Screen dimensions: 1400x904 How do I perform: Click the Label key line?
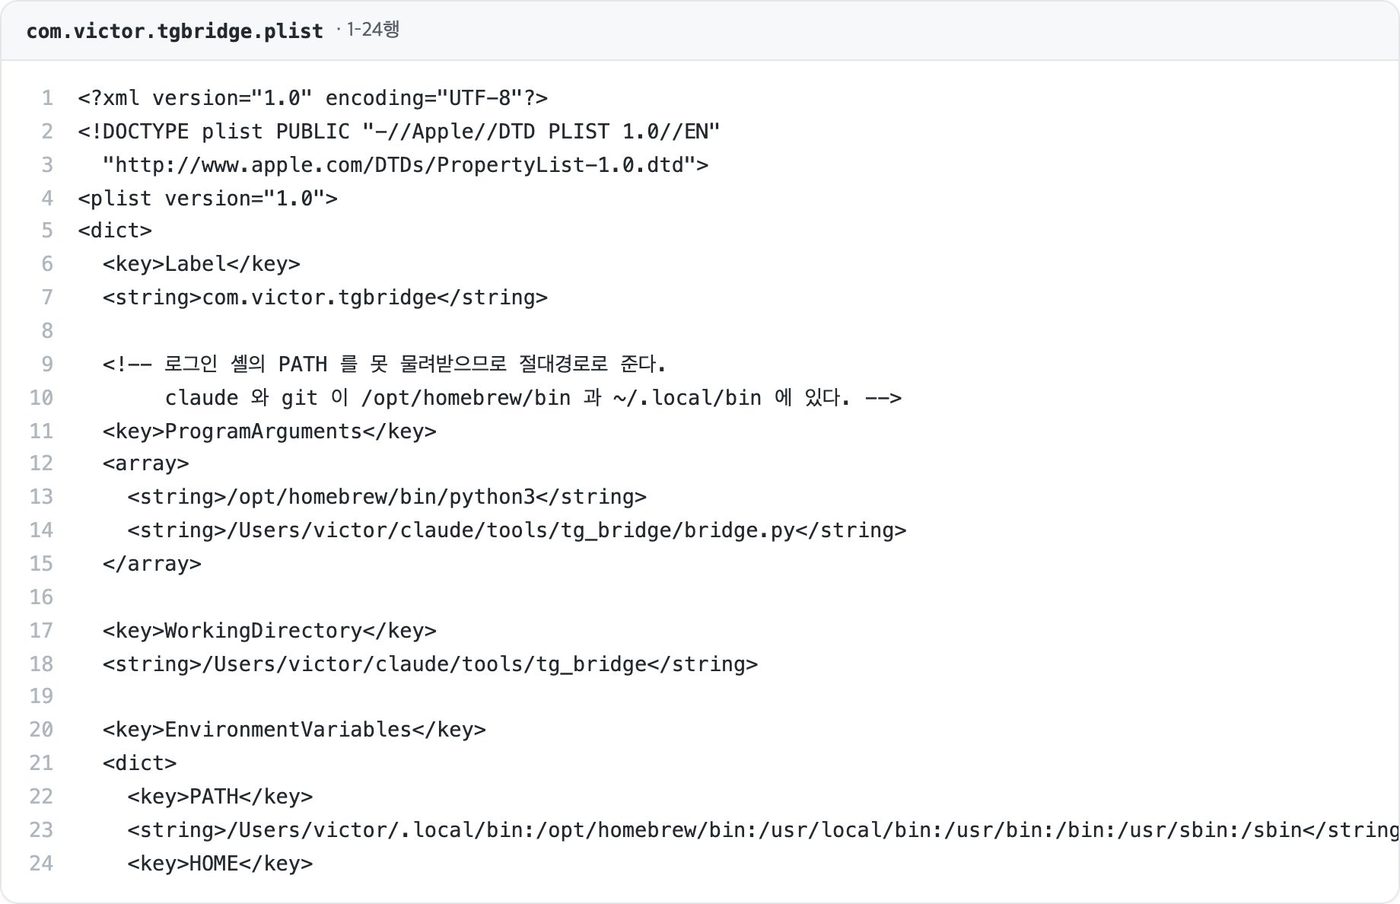coord(201,264)
